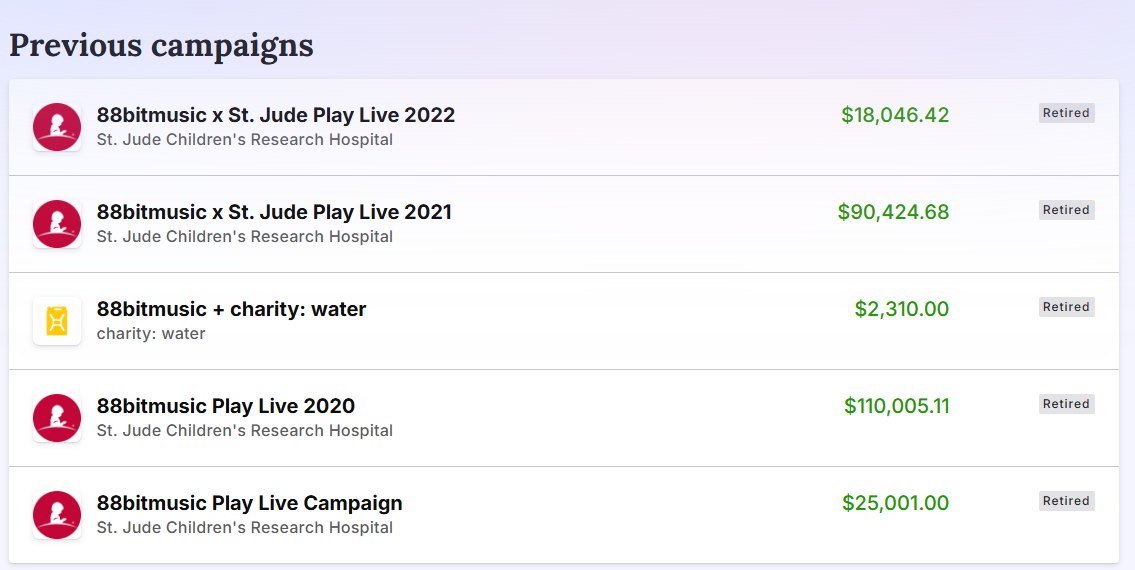Click Retired badge on Play Live 2021 row
1135x570 pixels.
click(1066, 210)
